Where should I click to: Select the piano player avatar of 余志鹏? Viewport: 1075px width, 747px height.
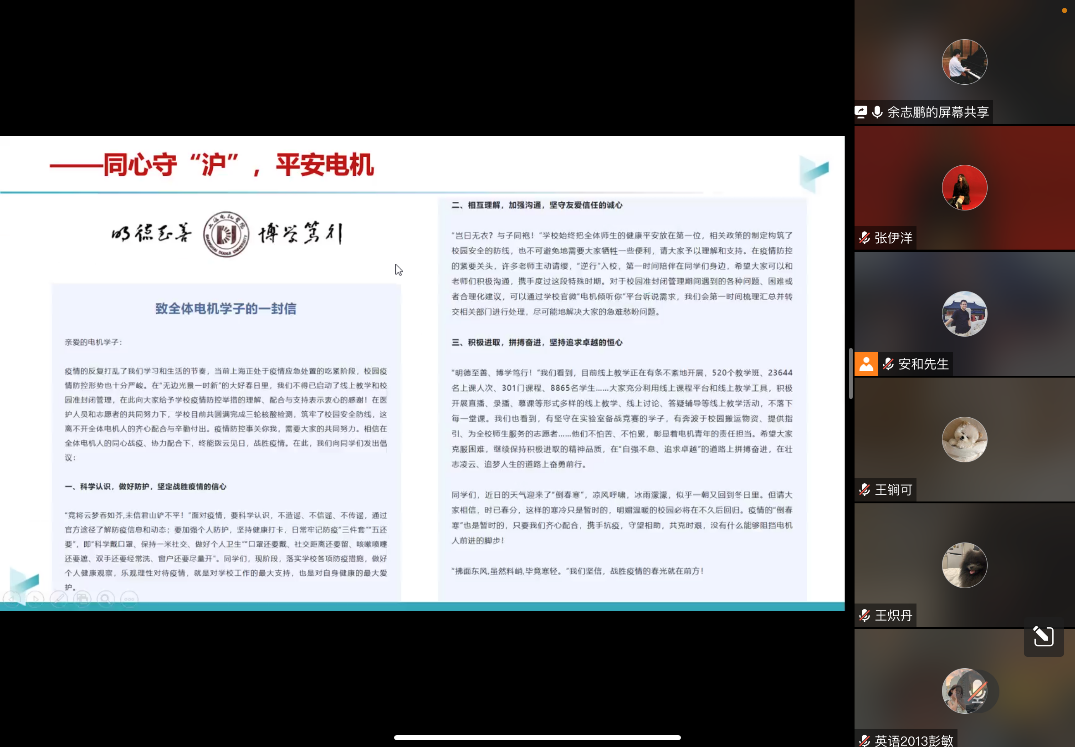point(964,62)
